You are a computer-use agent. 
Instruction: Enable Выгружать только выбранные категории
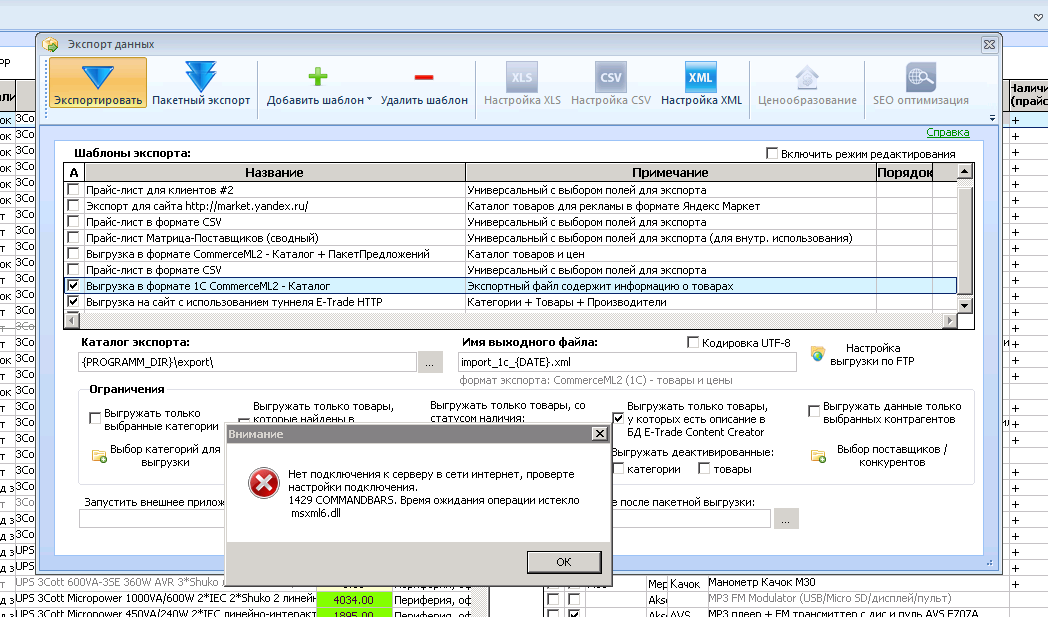[x=95, y=418]
